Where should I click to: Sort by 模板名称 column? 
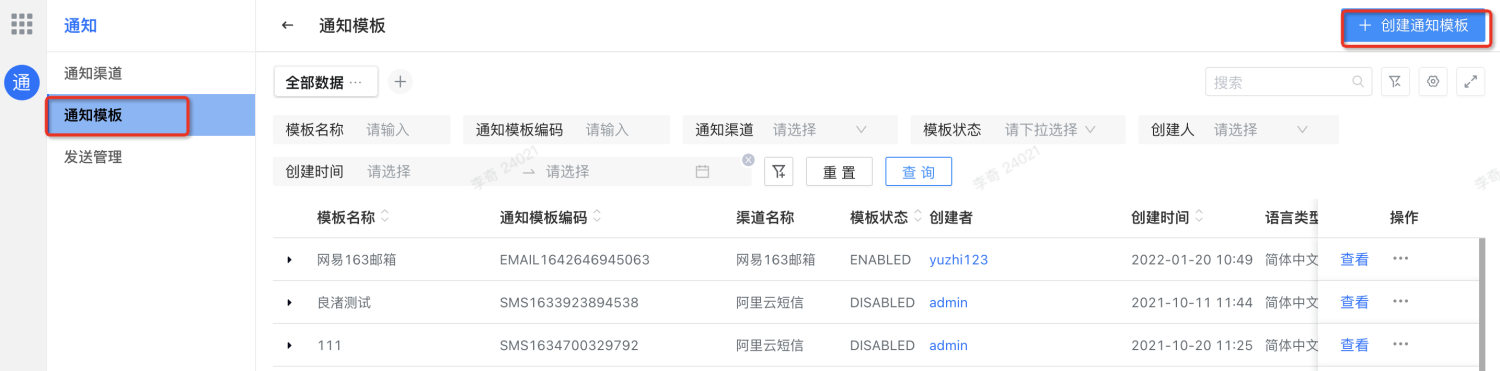click(385, 217)
